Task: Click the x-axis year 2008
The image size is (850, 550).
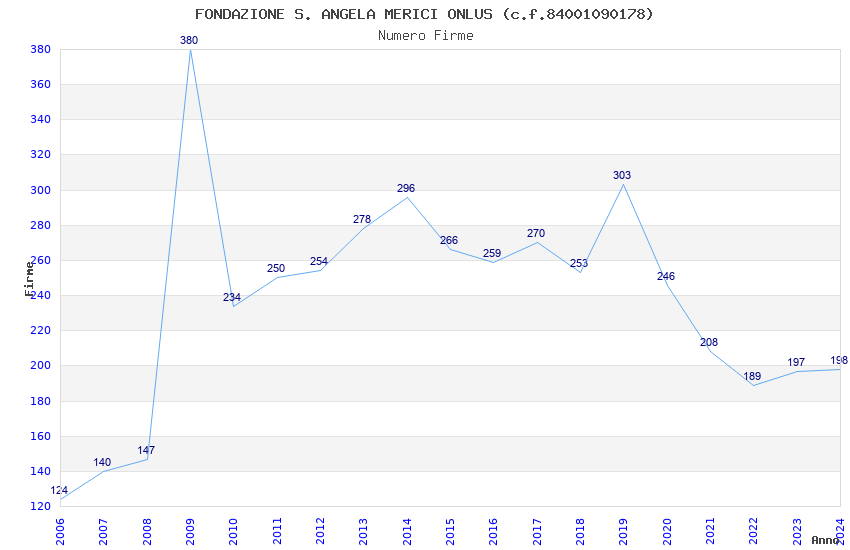Action: point(146,532)
